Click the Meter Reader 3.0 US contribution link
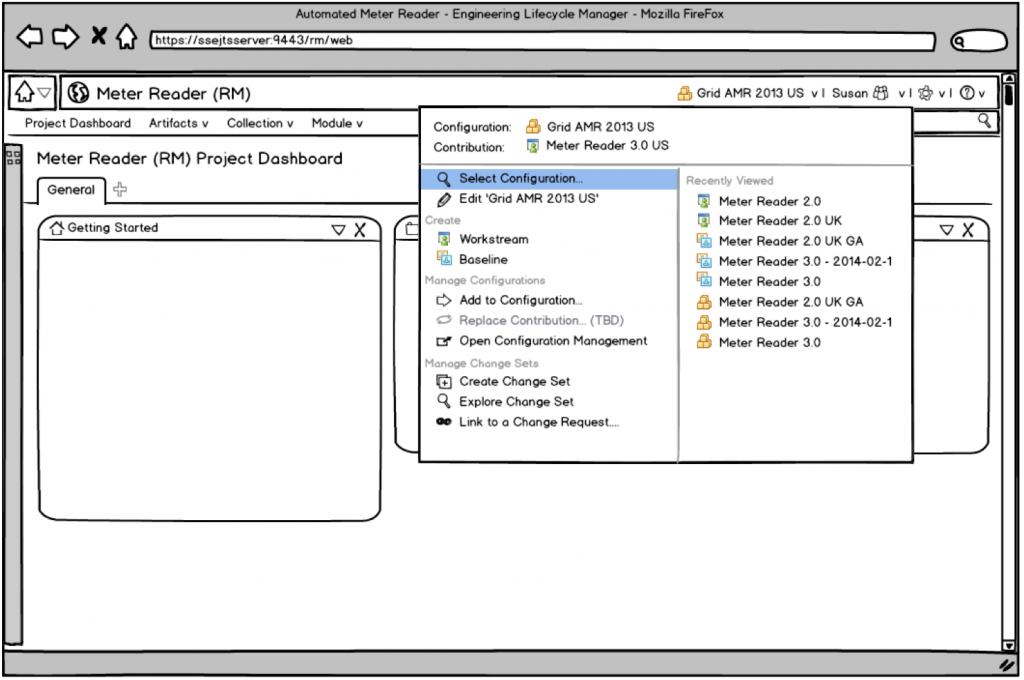1024x680 pixels. coord(598,146)
